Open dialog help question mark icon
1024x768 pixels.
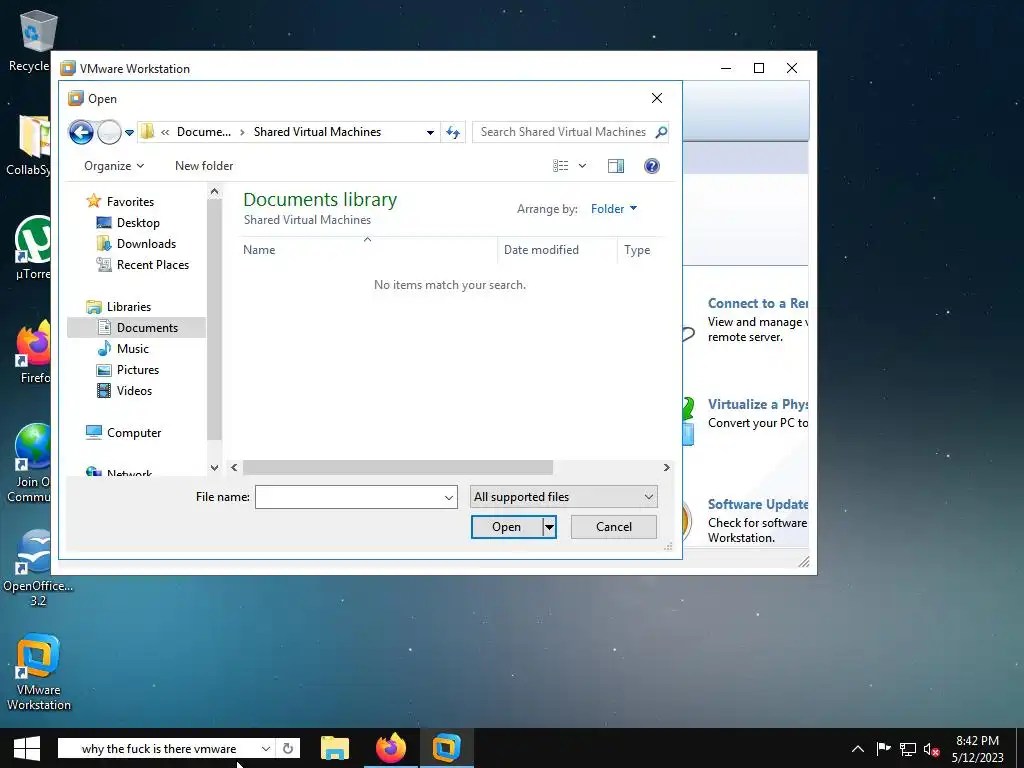tap(652, 166)
